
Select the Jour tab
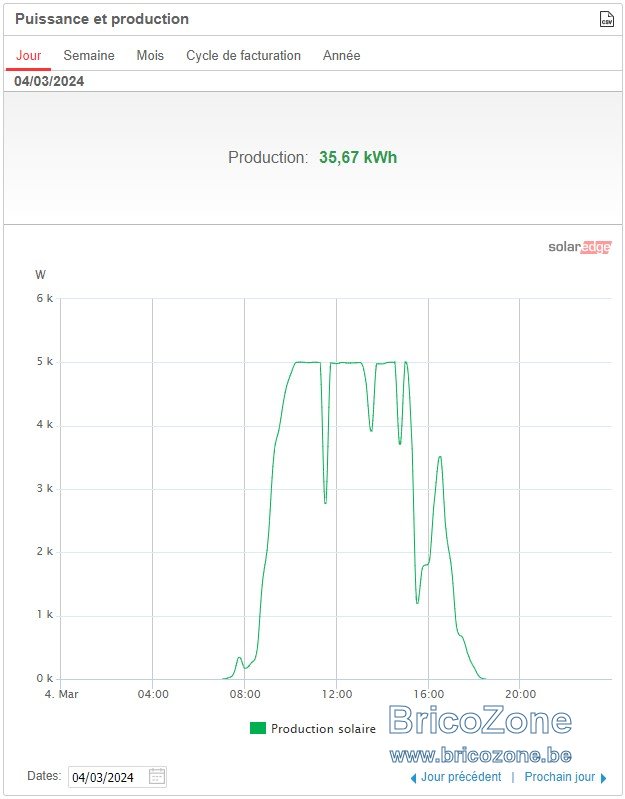28,56
